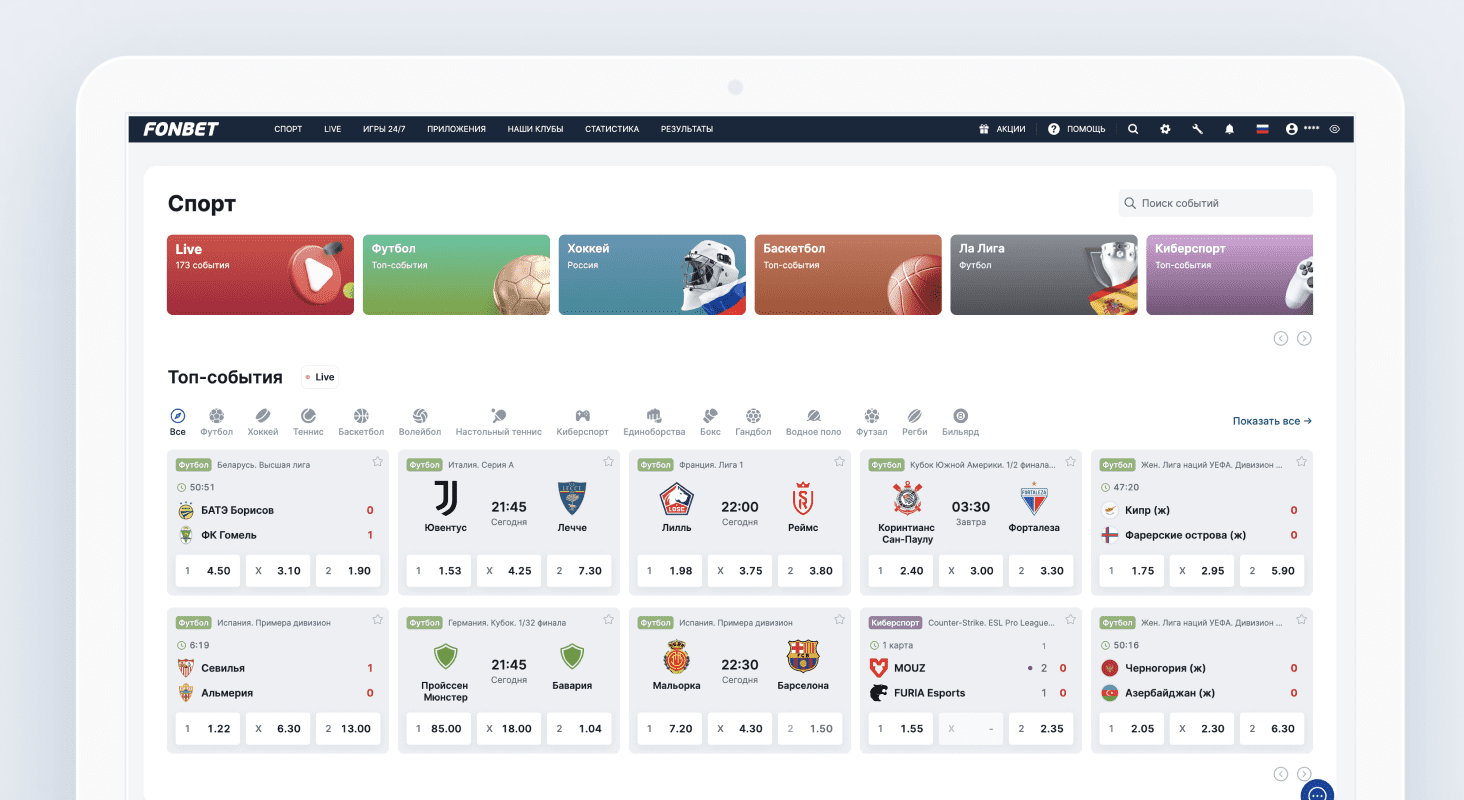Select the Бильярд sport filter icon
The image size is (1464, 800).
pyautogui.click(x=960, y=416)
